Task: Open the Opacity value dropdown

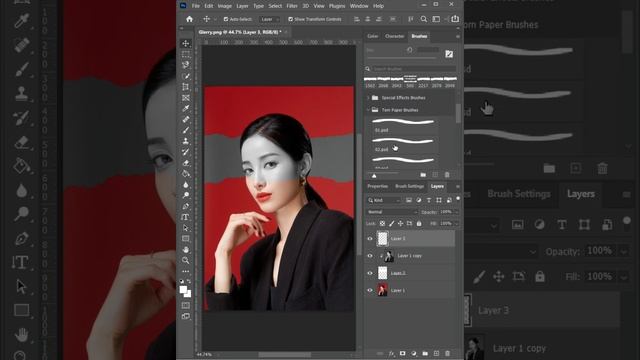Action: (456, 212)
